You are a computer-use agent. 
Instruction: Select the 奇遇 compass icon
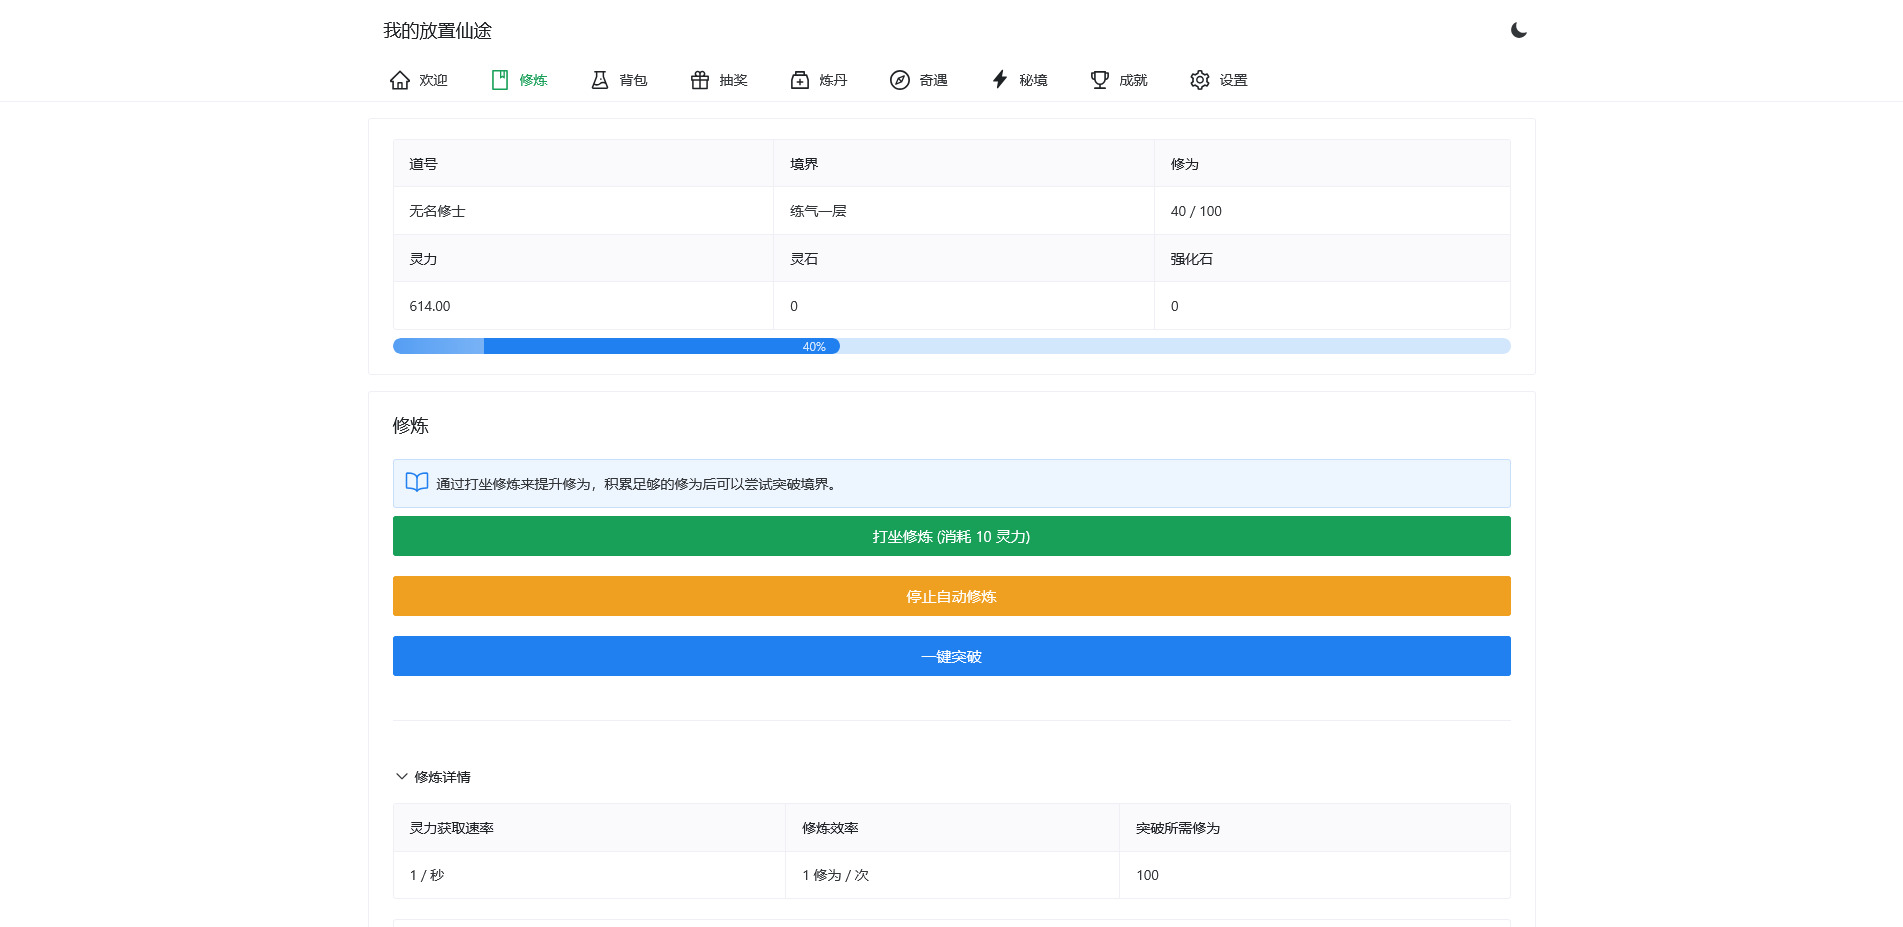[x=899, y=79]
